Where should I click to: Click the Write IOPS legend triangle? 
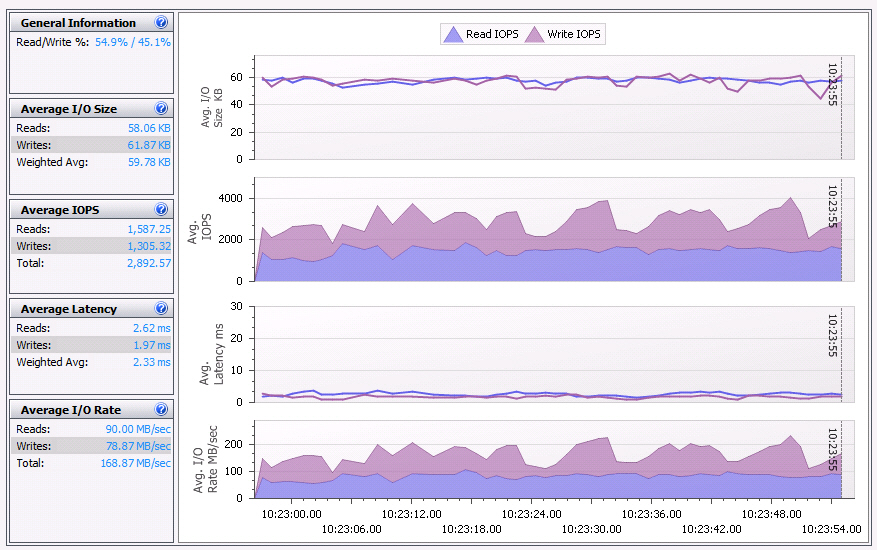point(535,35)
